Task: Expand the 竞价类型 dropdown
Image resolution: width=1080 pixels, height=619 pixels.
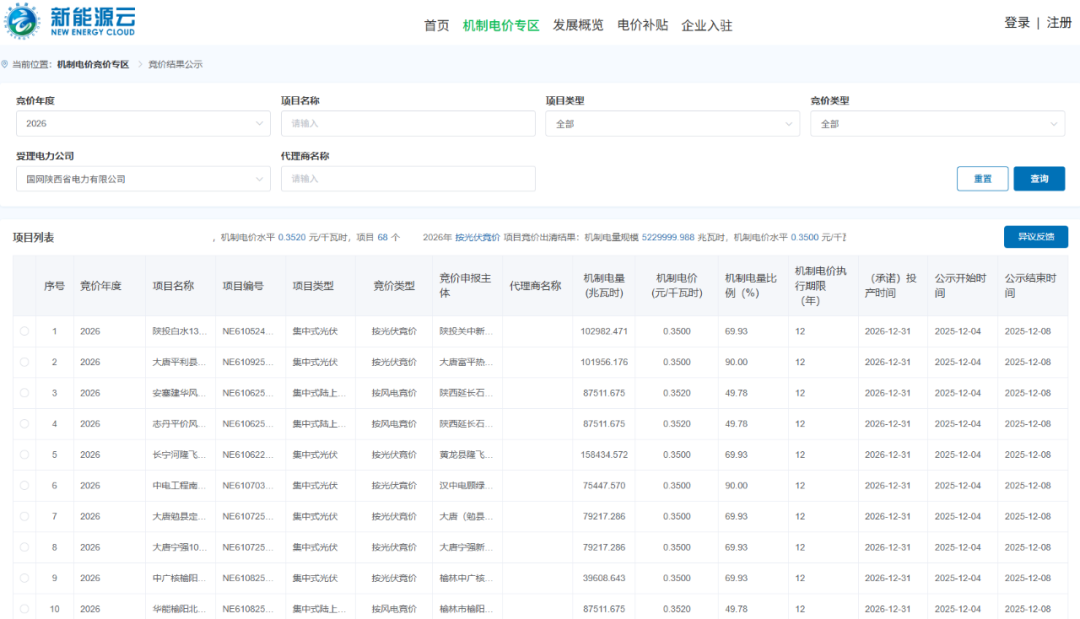Action: 937,124
